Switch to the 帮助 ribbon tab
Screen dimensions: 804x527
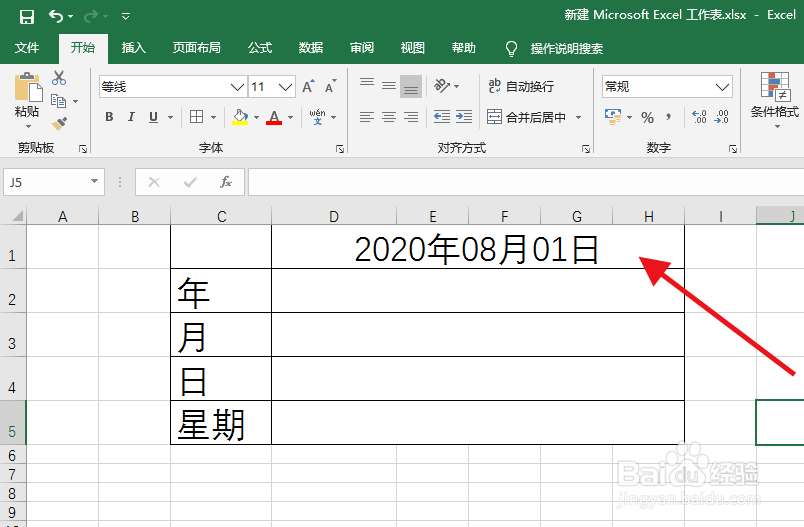coord(464,48)
